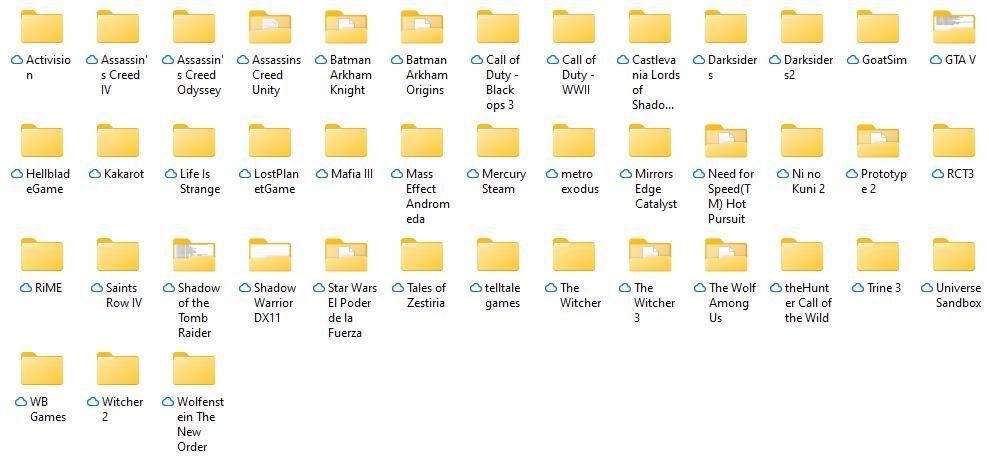Select the Batman Arkham Origins folder icon

point(422,27)
